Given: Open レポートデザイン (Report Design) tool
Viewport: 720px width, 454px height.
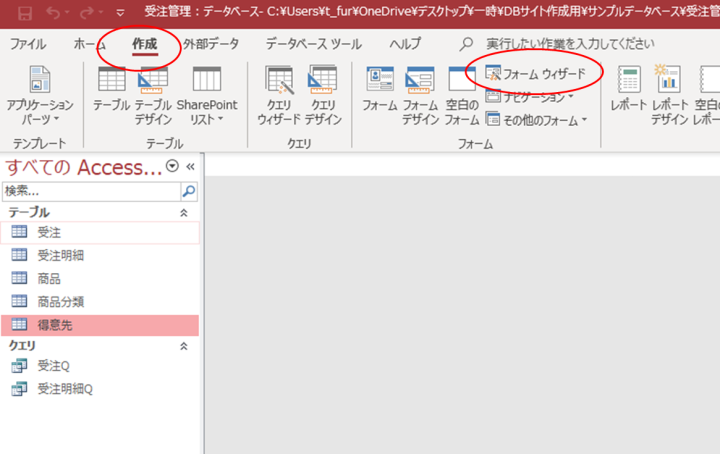Looking at the screenshot, I should [x=670, y=90].
